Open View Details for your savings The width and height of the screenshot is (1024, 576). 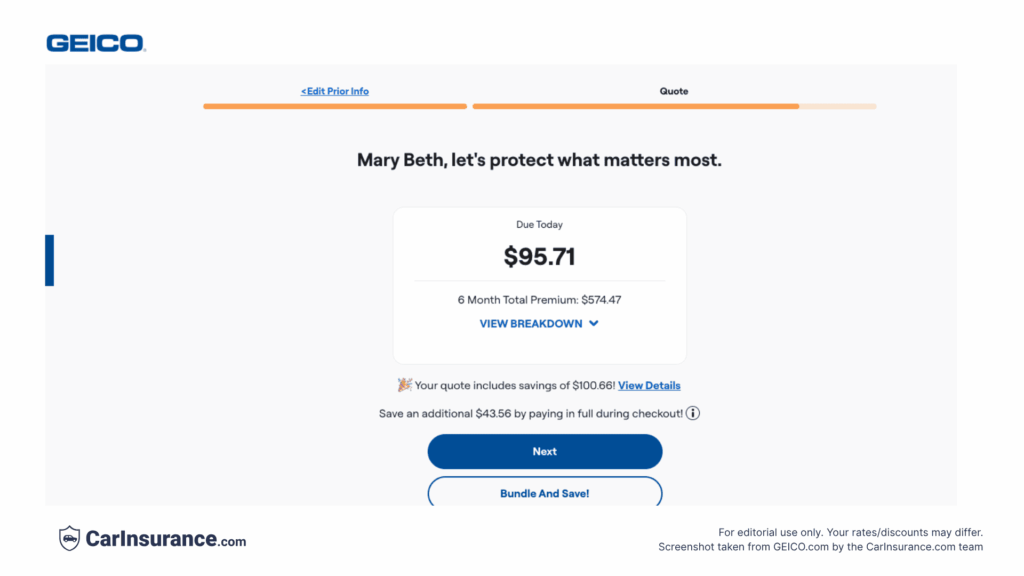click(x=648, y=385)
